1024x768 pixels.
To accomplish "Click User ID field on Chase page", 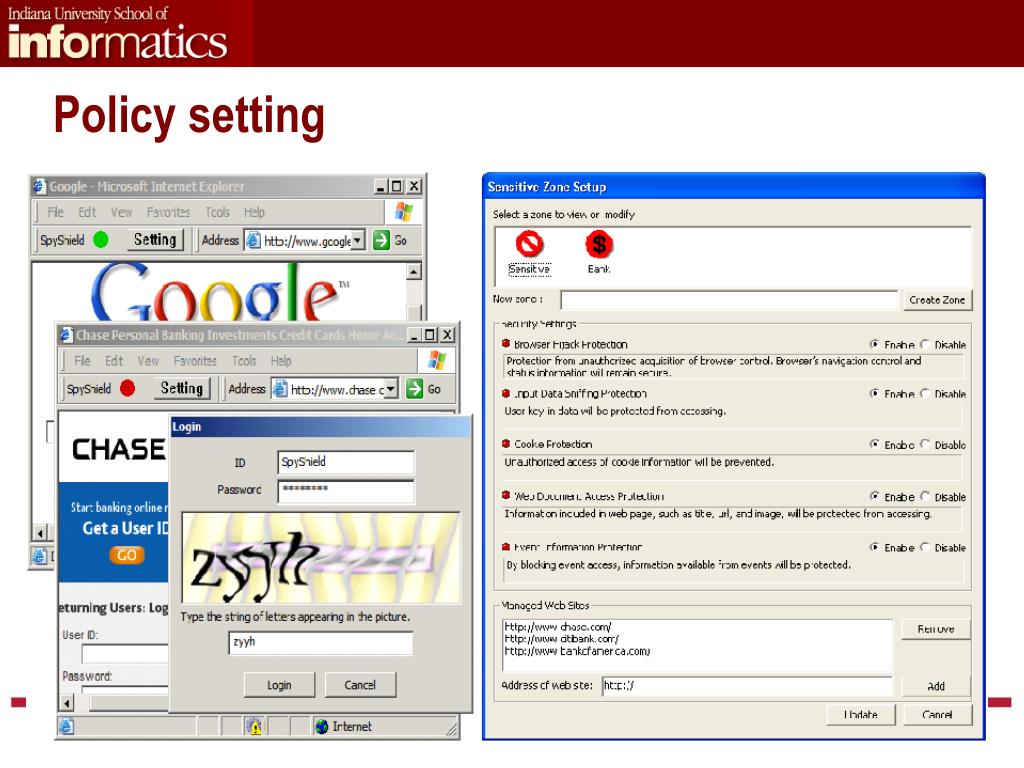I will tap(124, 653).
